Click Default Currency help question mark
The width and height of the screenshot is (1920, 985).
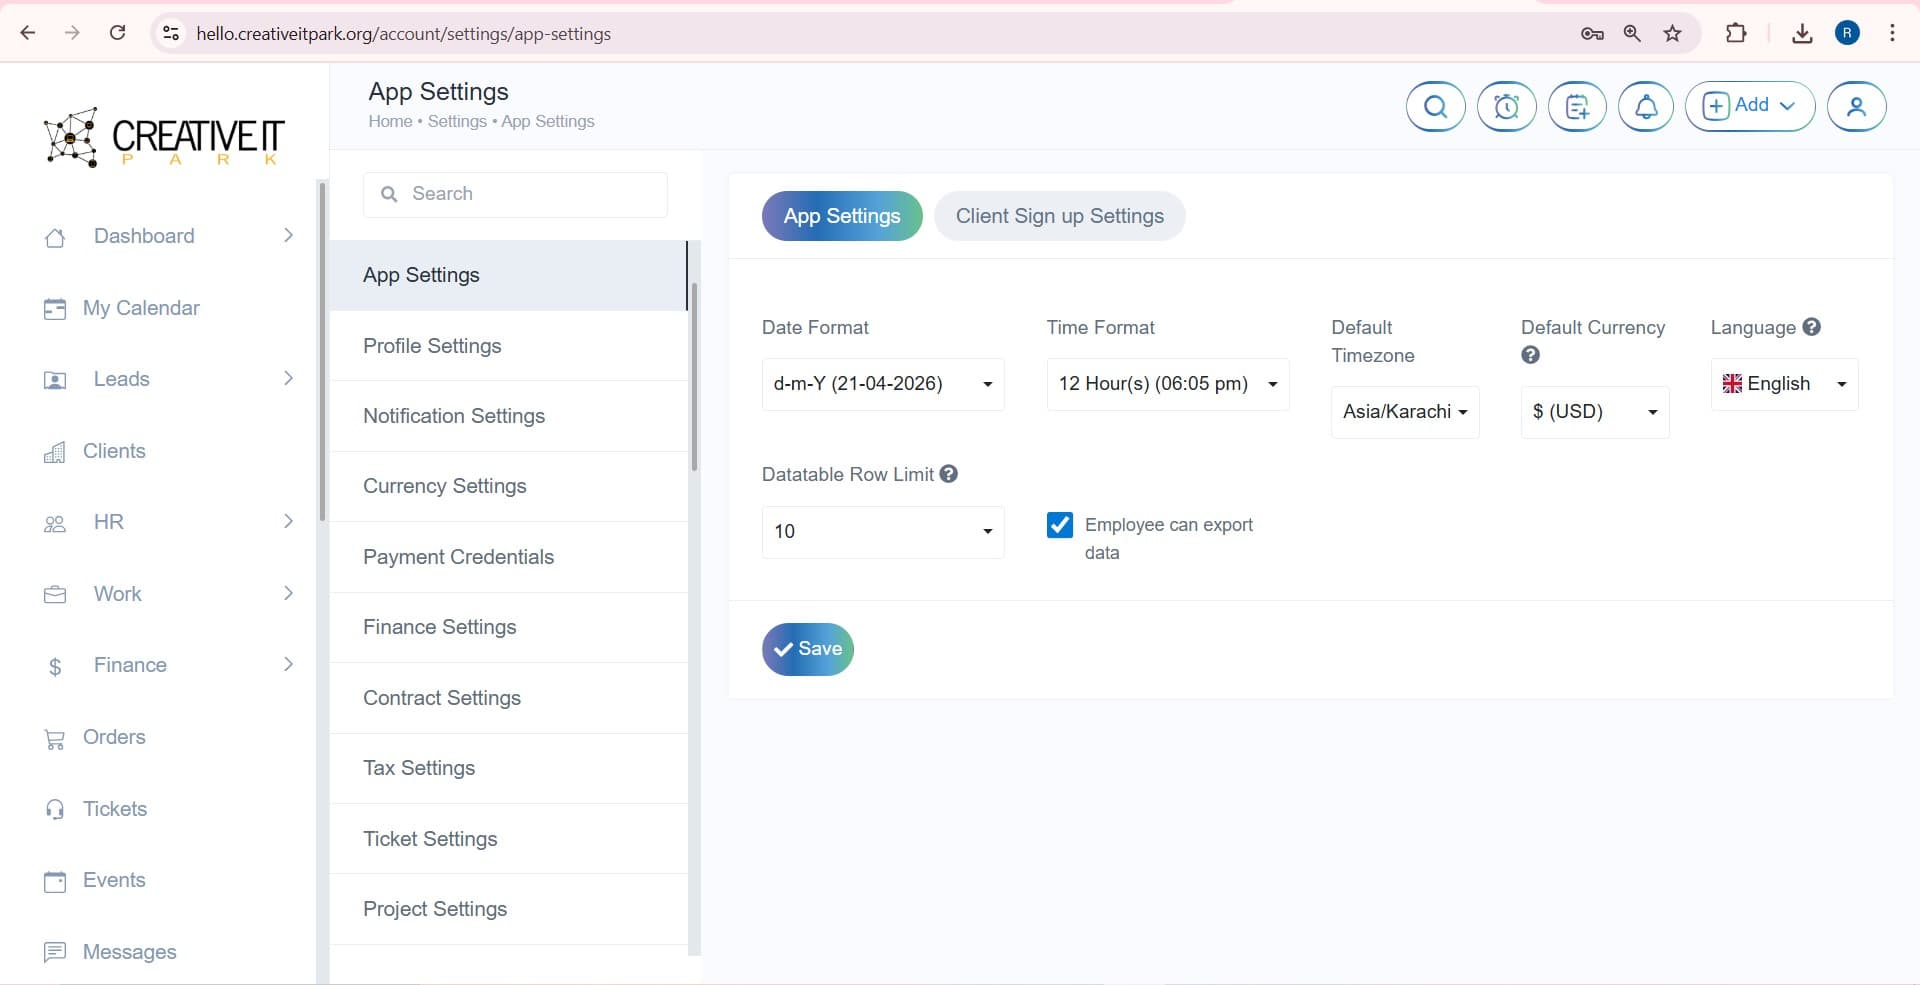pyautogui.click(x=1530, y=355)
